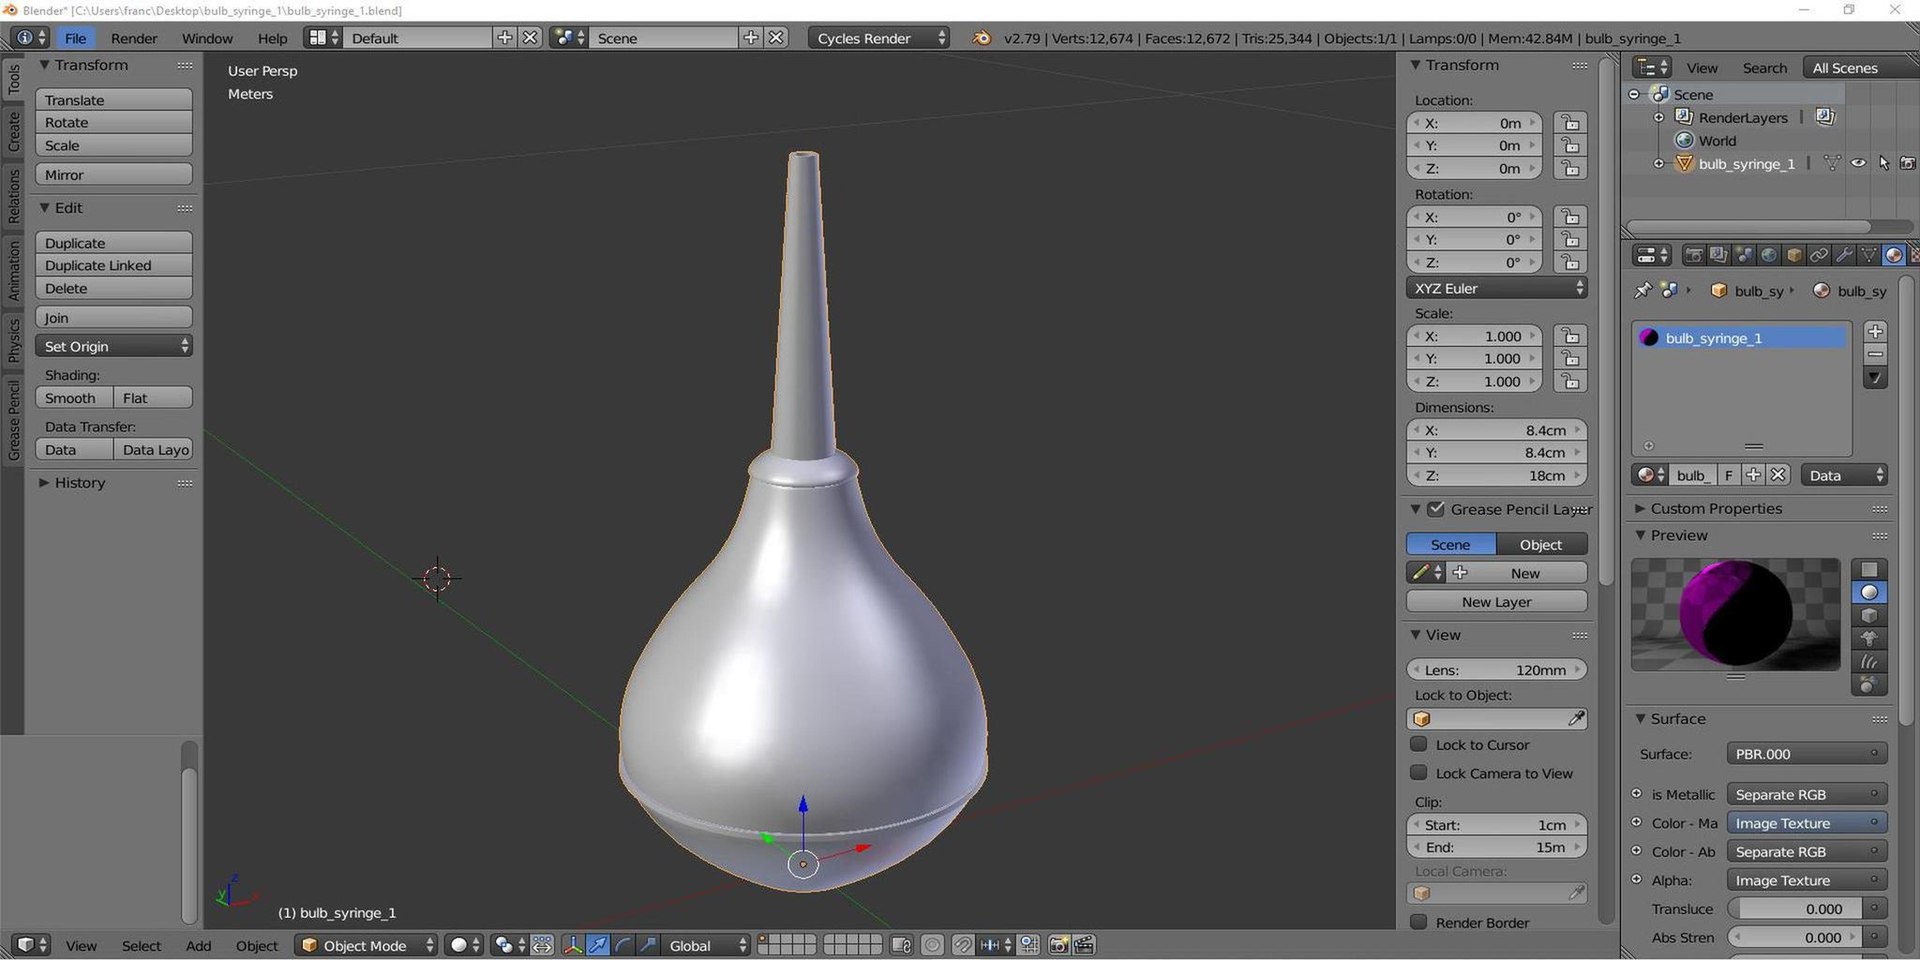The height and width of the screenshot is (960, 1920).
Task: Click the snap magnet icon
Action: 963,945
